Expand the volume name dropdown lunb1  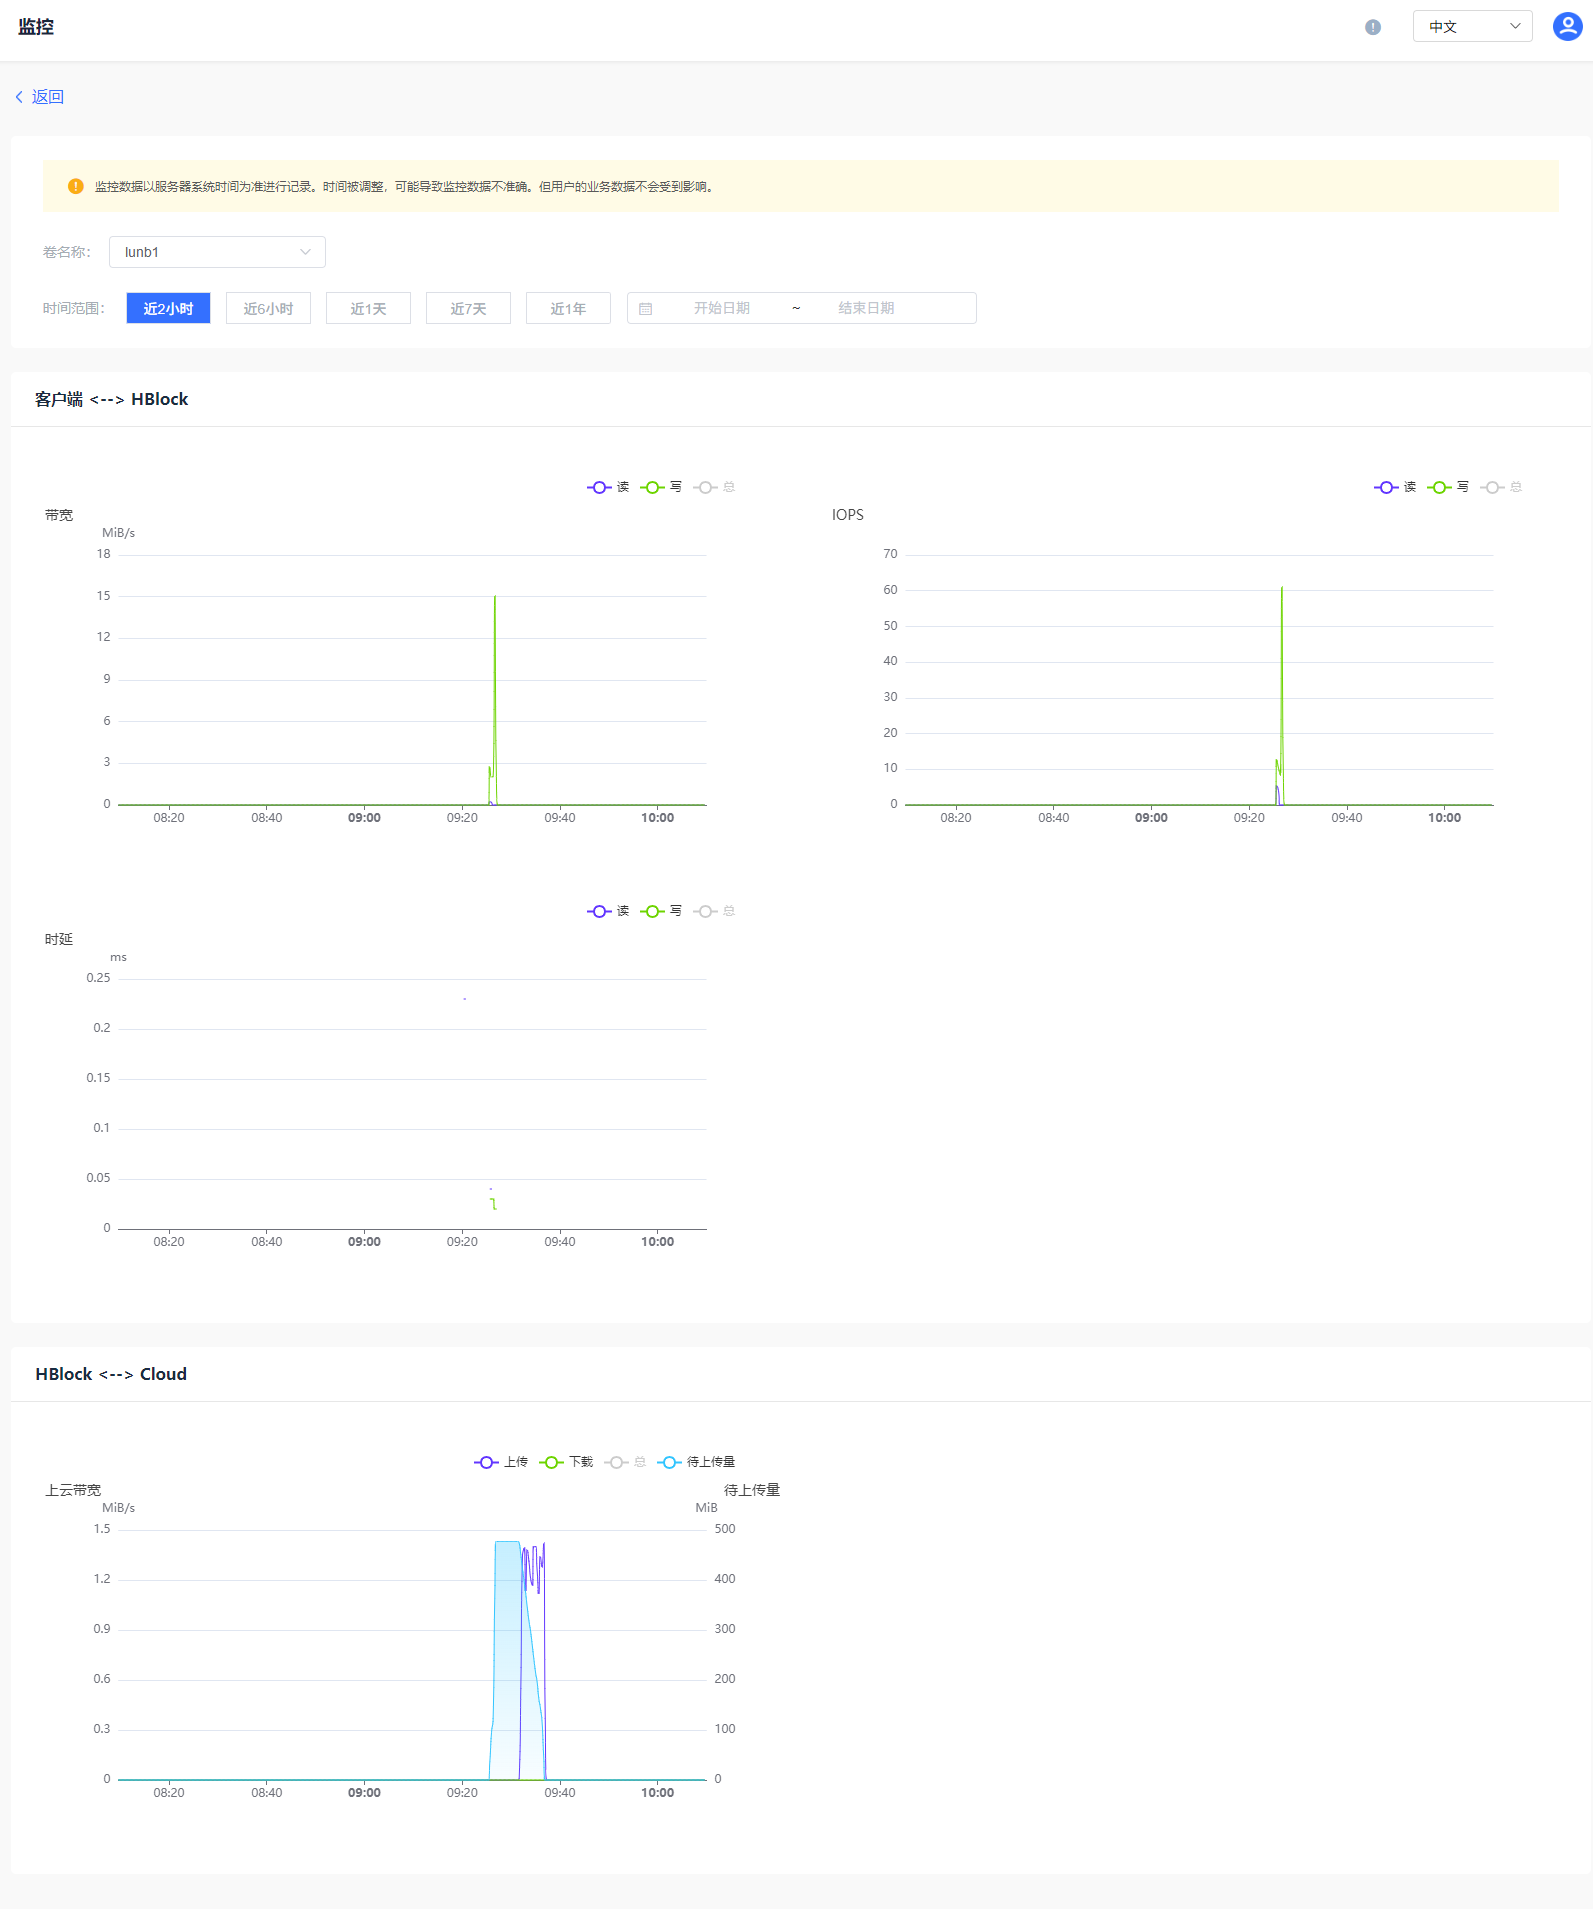(x=217, y=252)
